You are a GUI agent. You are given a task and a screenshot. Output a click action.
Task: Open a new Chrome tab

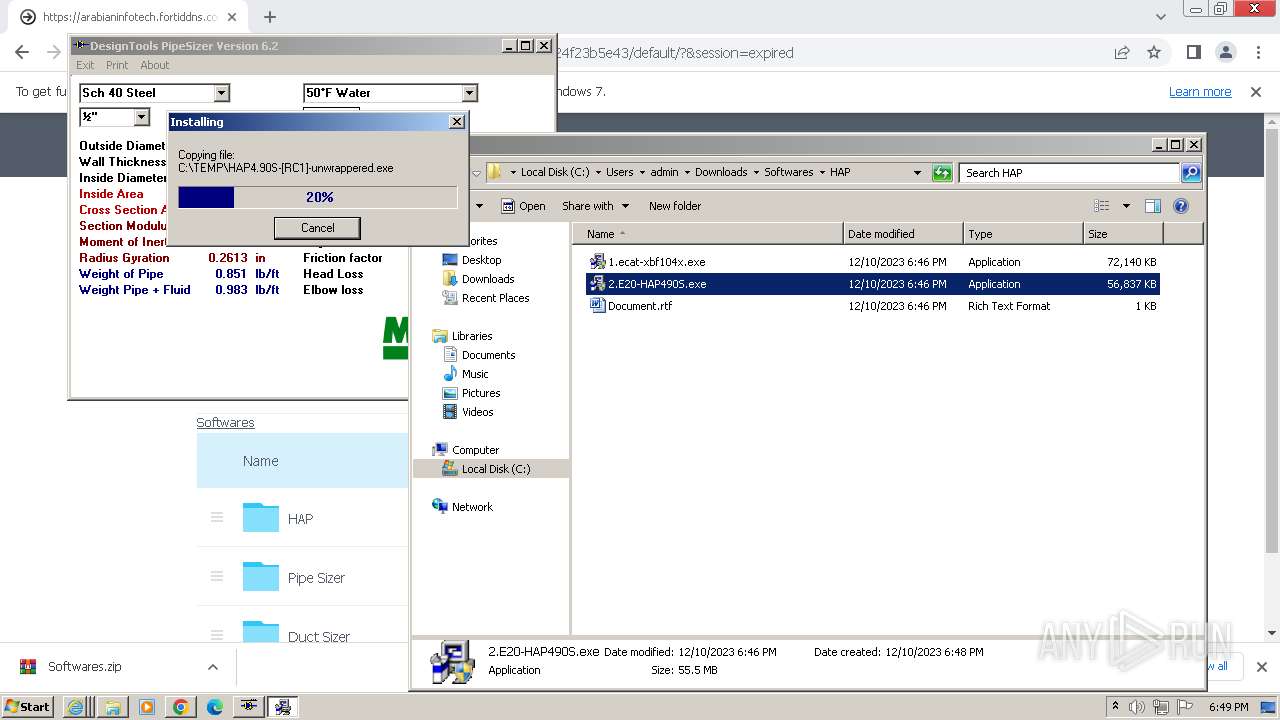269,17
